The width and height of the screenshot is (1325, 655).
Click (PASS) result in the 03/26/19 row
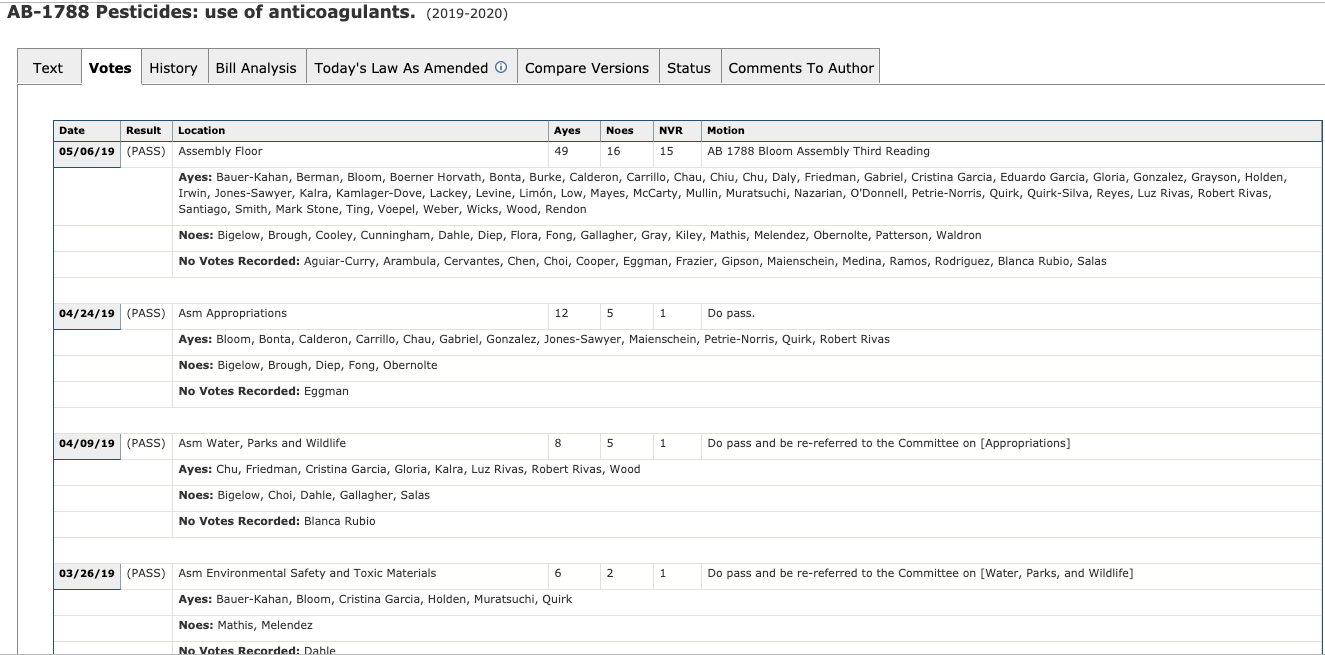[x=146, y=574]
